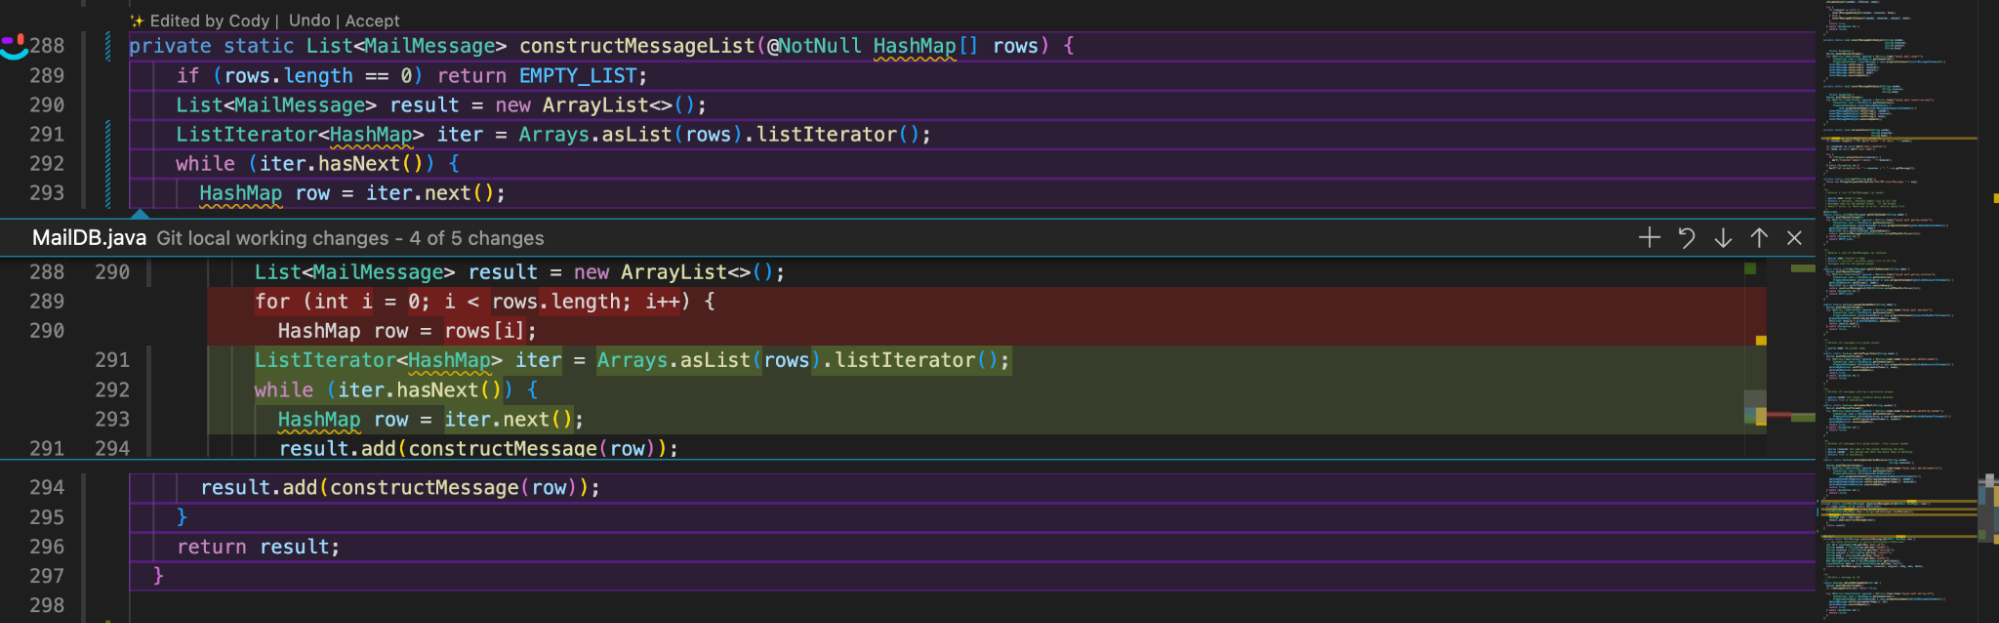Click the sparkle icon before Edited by Cody

pyautogui.click(x=137, y=20)
